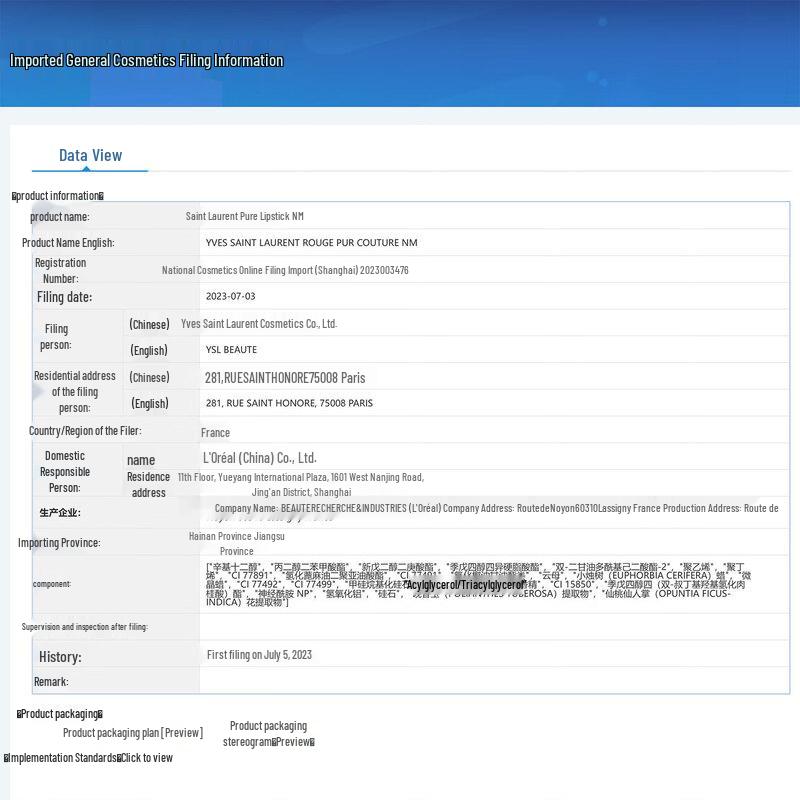800x800 pixels.
Task: Click the filing date 2023-07-03 value
Action: pyautogui.click(x=230, y=297)
